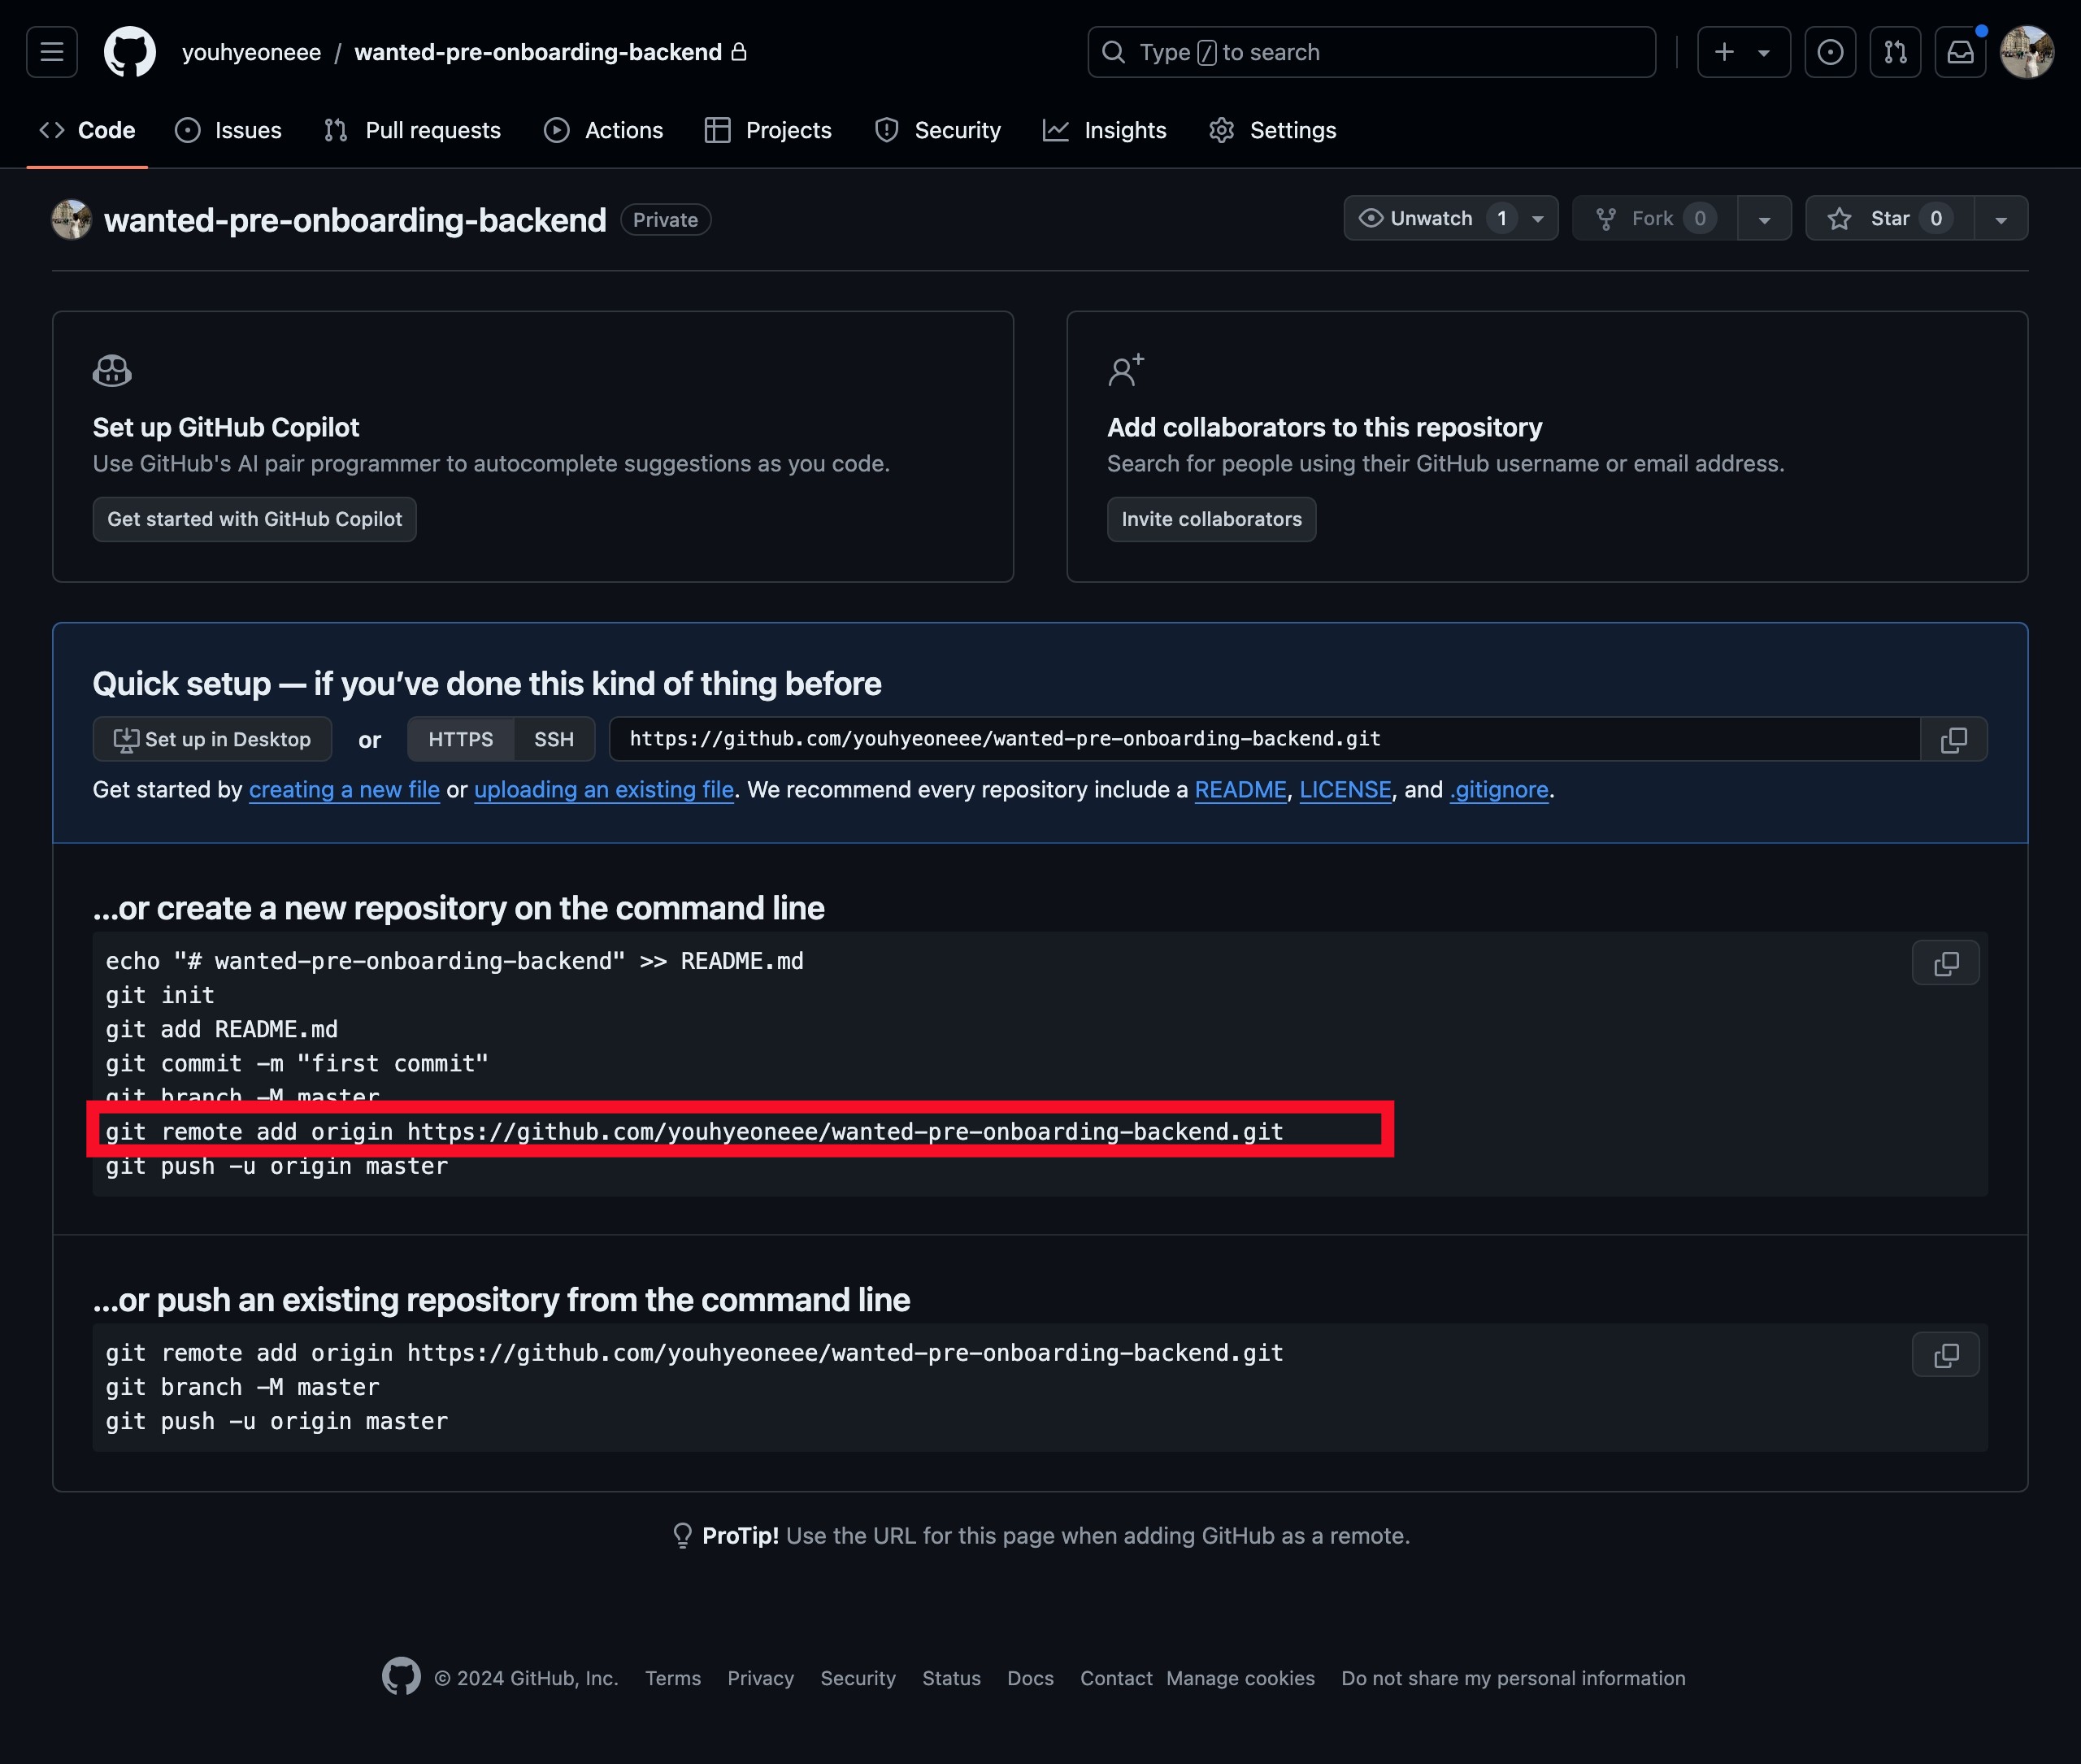Open the Insights tab
The image size is (2081, 1764).
[1104, 130]
